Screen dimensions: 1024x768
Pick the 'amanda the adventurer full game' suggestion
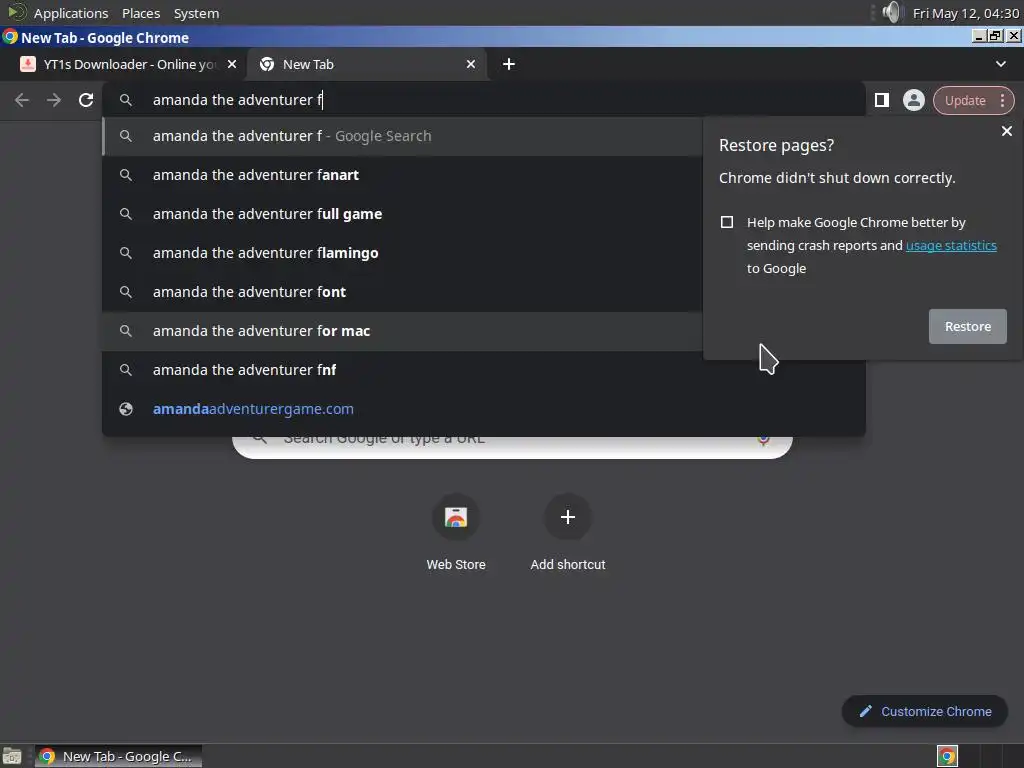pos(402,214)
